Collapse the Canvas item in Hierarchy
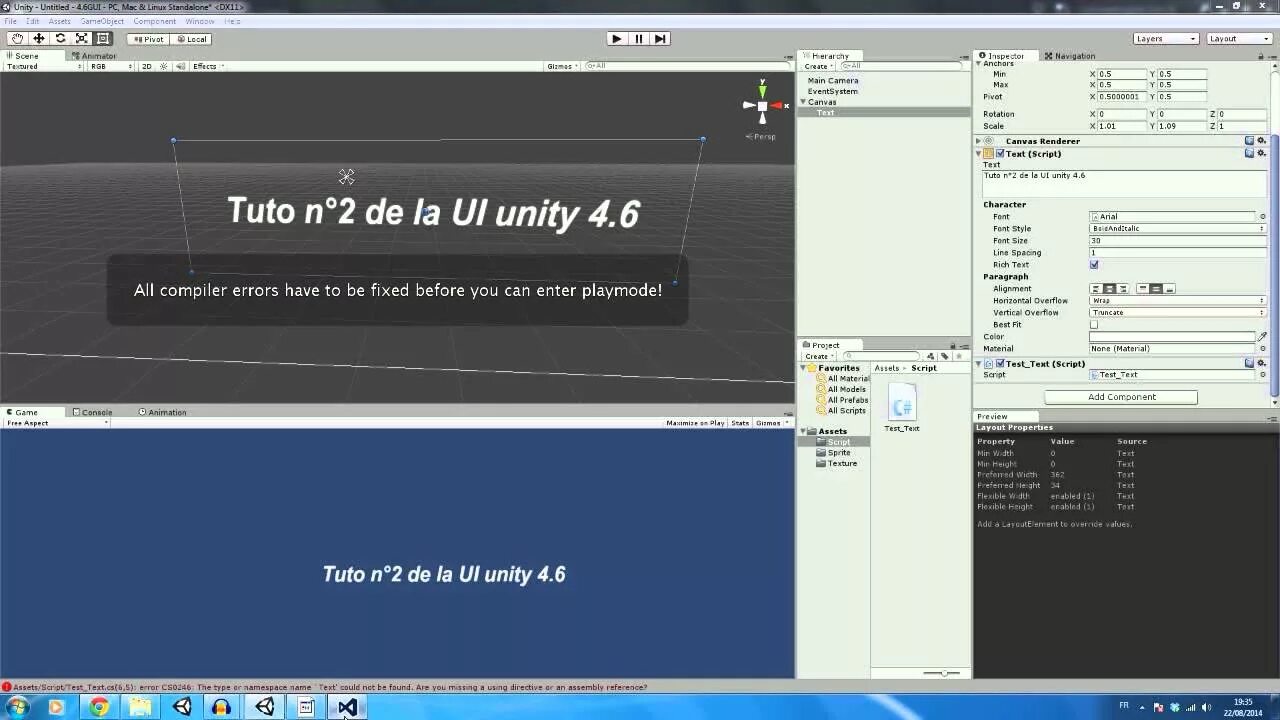This screenshot has height=720, width=1280. point(802,102)
